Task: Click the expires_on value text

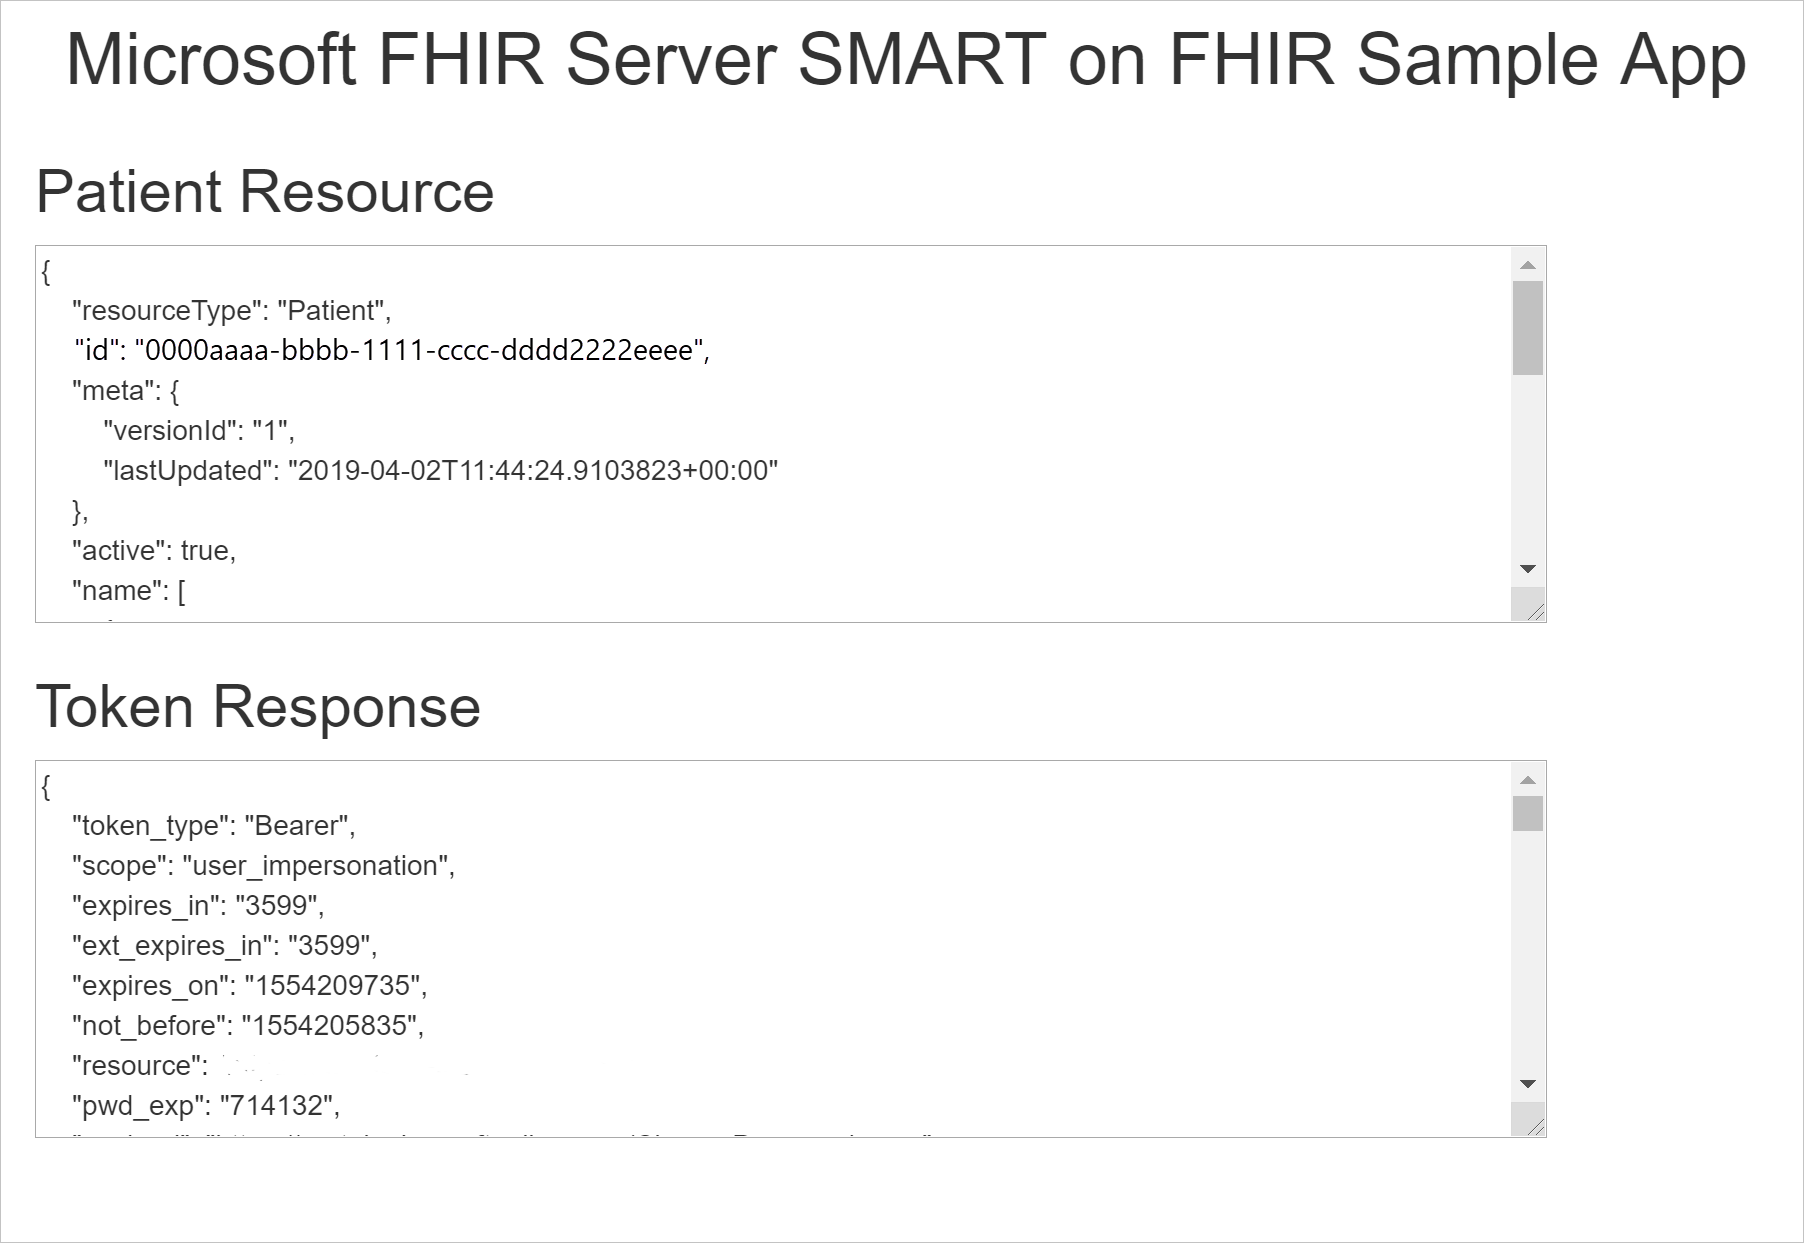Action: click(x=335, y=986)
